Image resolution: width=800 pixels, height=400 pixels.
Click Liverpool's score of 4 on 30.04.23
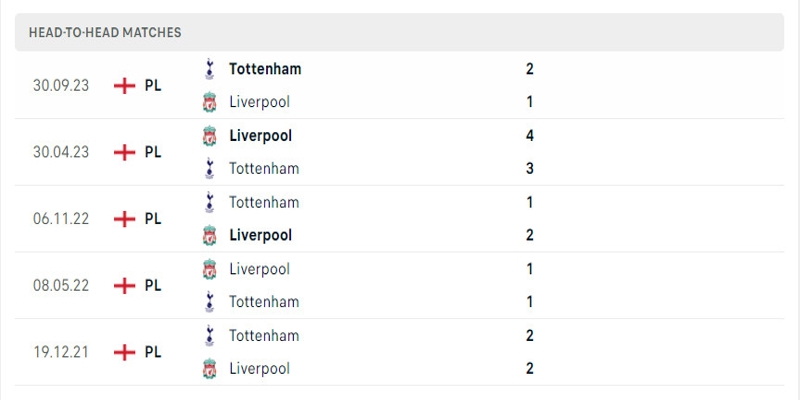coord(529,135)
